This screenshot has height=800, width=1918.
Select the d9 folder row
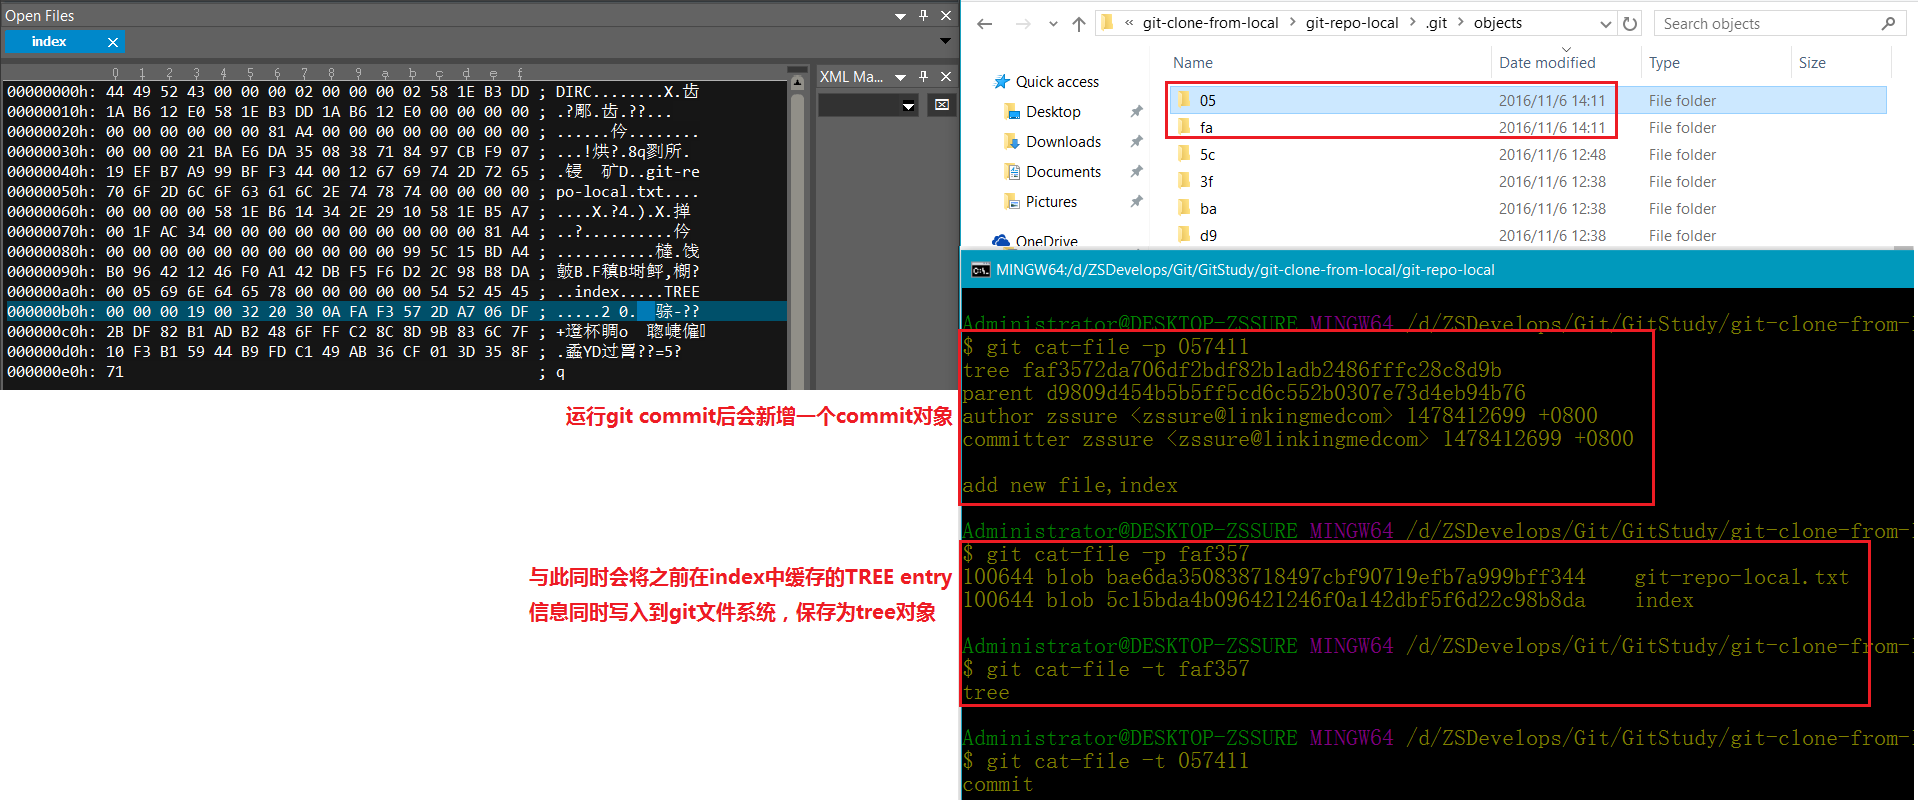click(1528, 235)
